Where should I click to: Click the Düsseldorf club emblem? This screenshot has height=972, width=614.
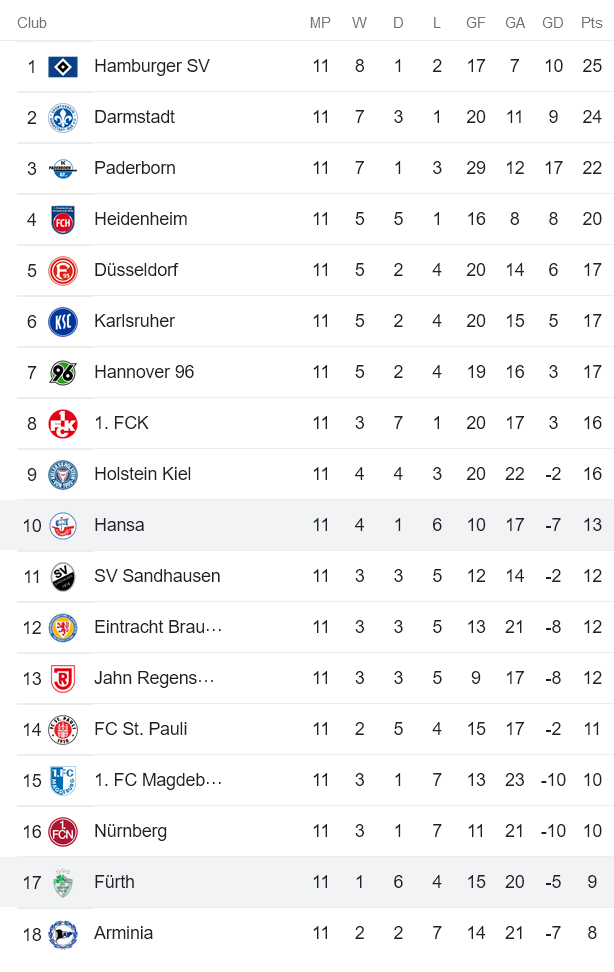coord(60,270)
